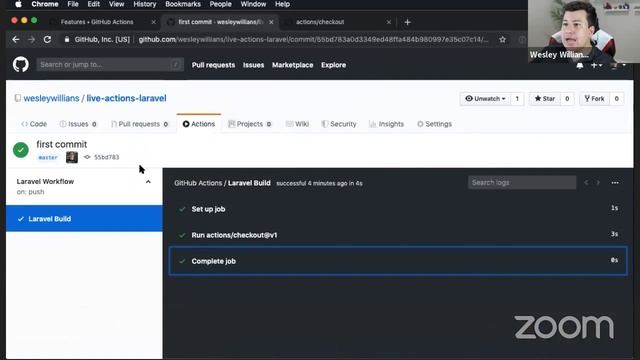Click the GitHub Actions breadcrumb text
The image size is (640, 360).
coord(198,183)
